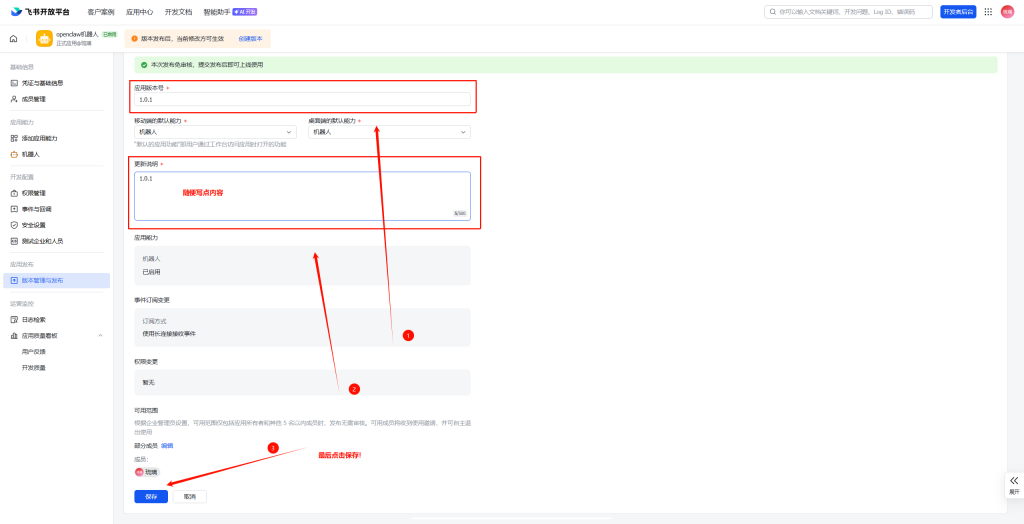Open 机器人 in the left sidebar
This screenshot has width=1024, height=524.
click(x=31, y=154)
